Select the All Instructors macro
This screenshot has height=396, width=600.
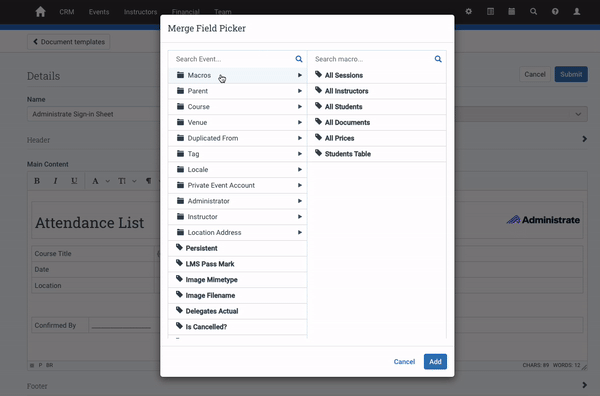point(377,91)
